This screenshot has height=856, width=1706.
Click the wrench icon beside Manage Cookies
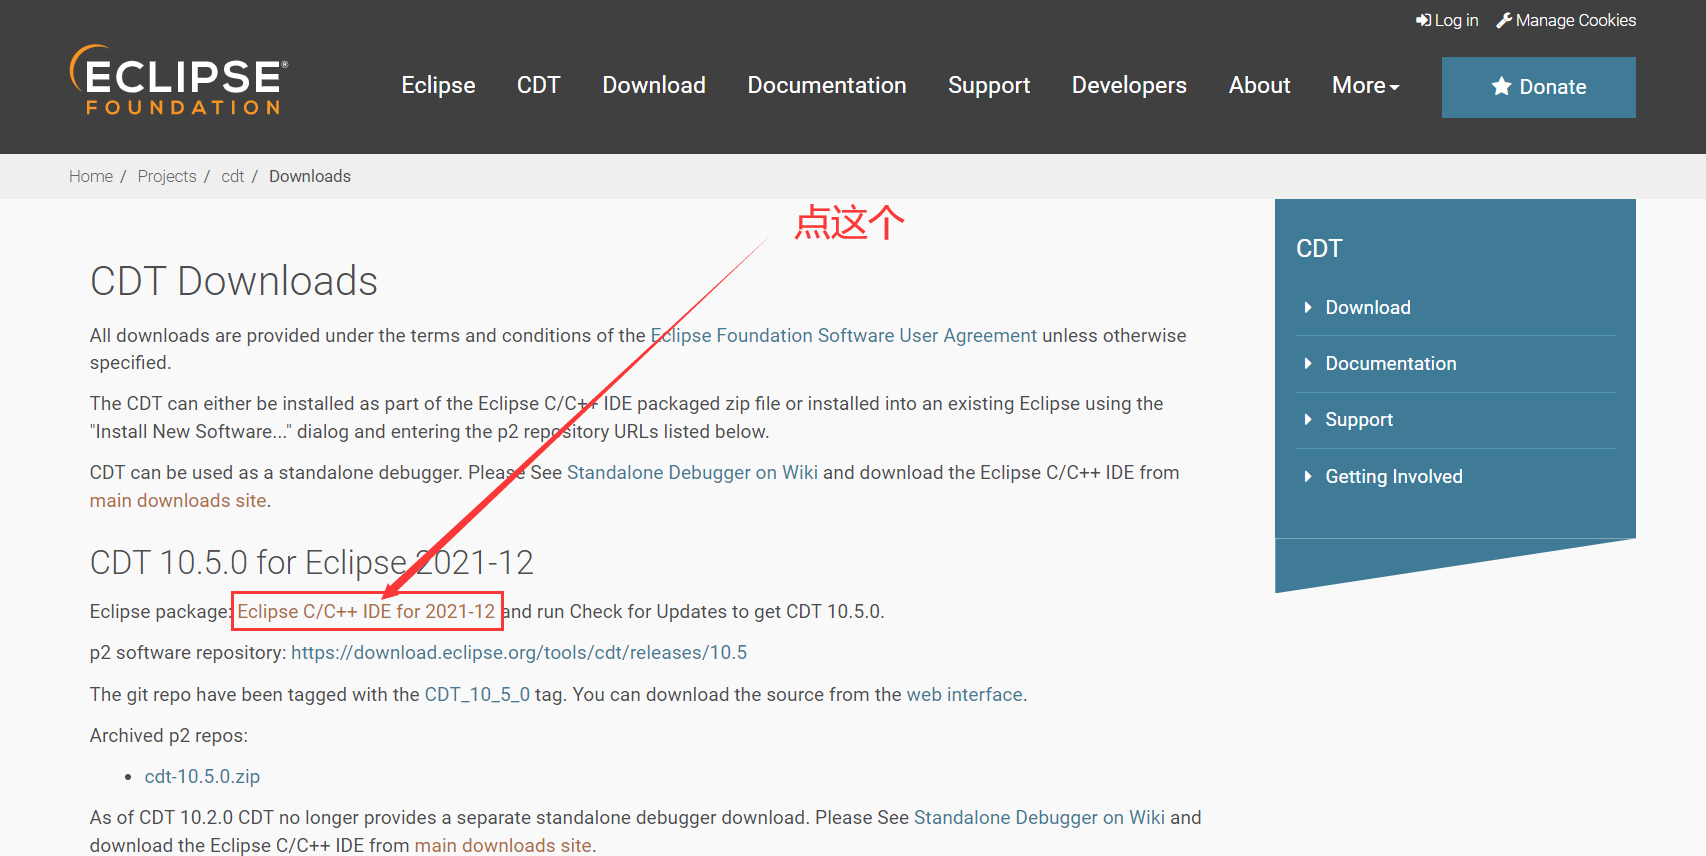(x=1504, y=20)
